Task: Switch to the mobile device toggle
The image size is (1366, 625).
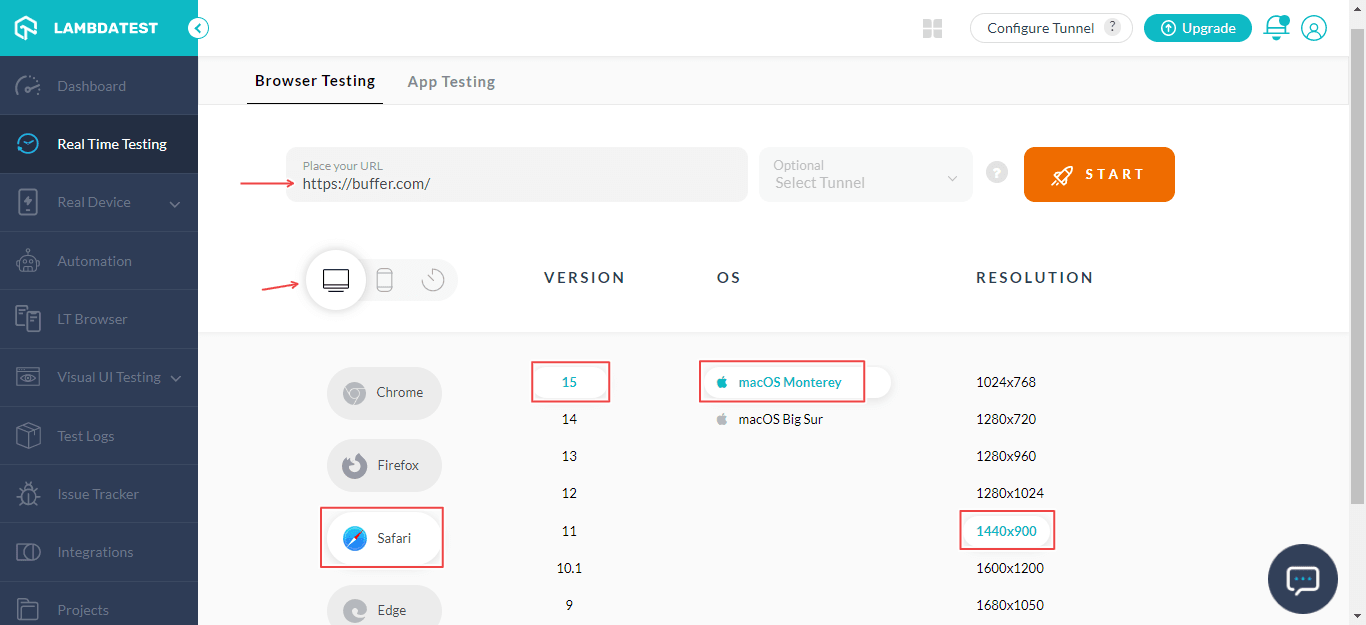Action: [384, 280]
